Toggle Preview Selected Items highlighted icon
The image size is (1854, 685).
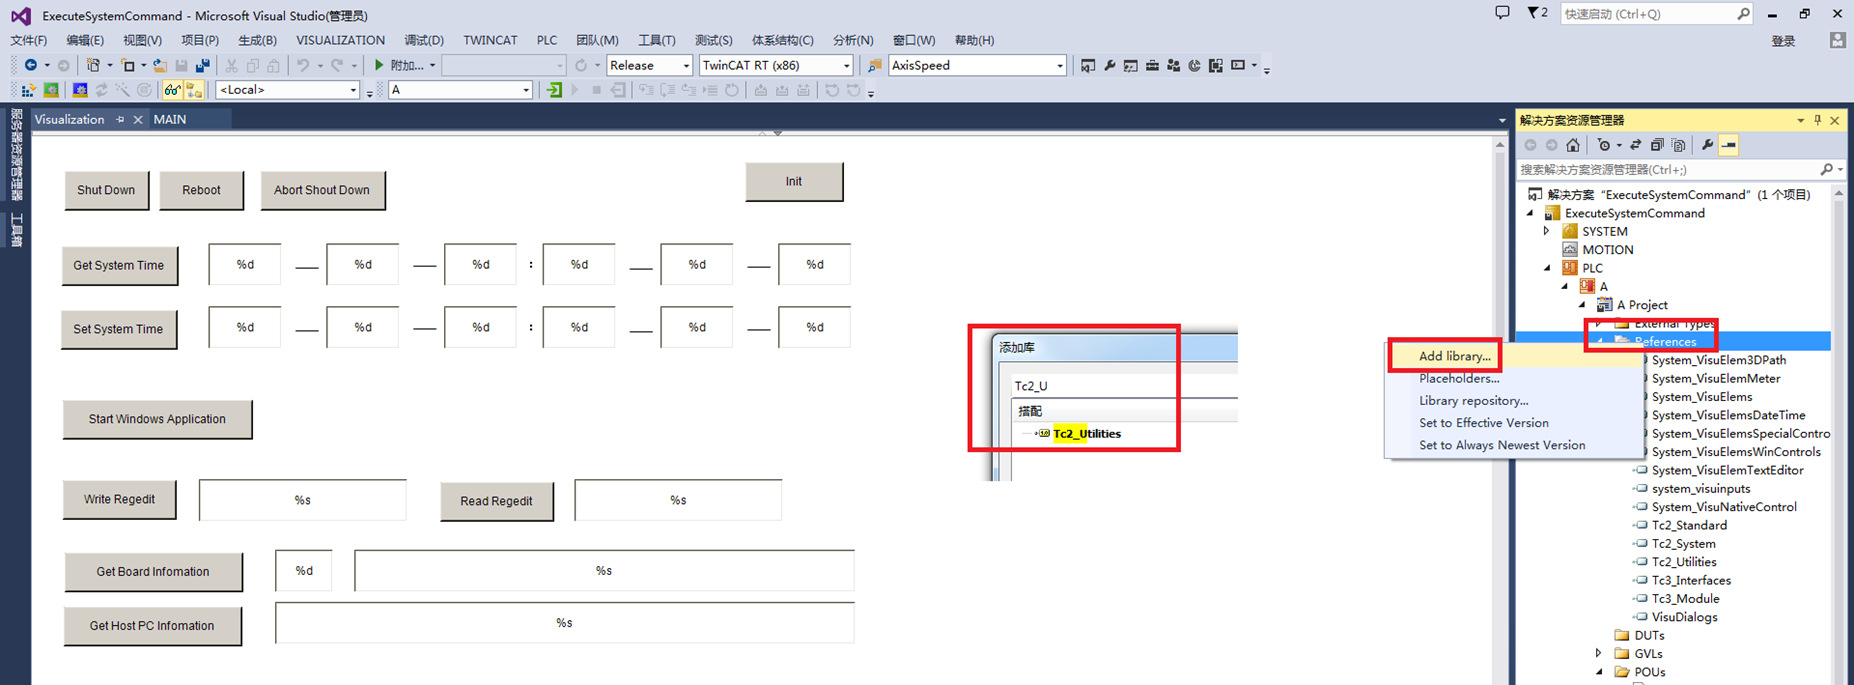[1729, 145]
